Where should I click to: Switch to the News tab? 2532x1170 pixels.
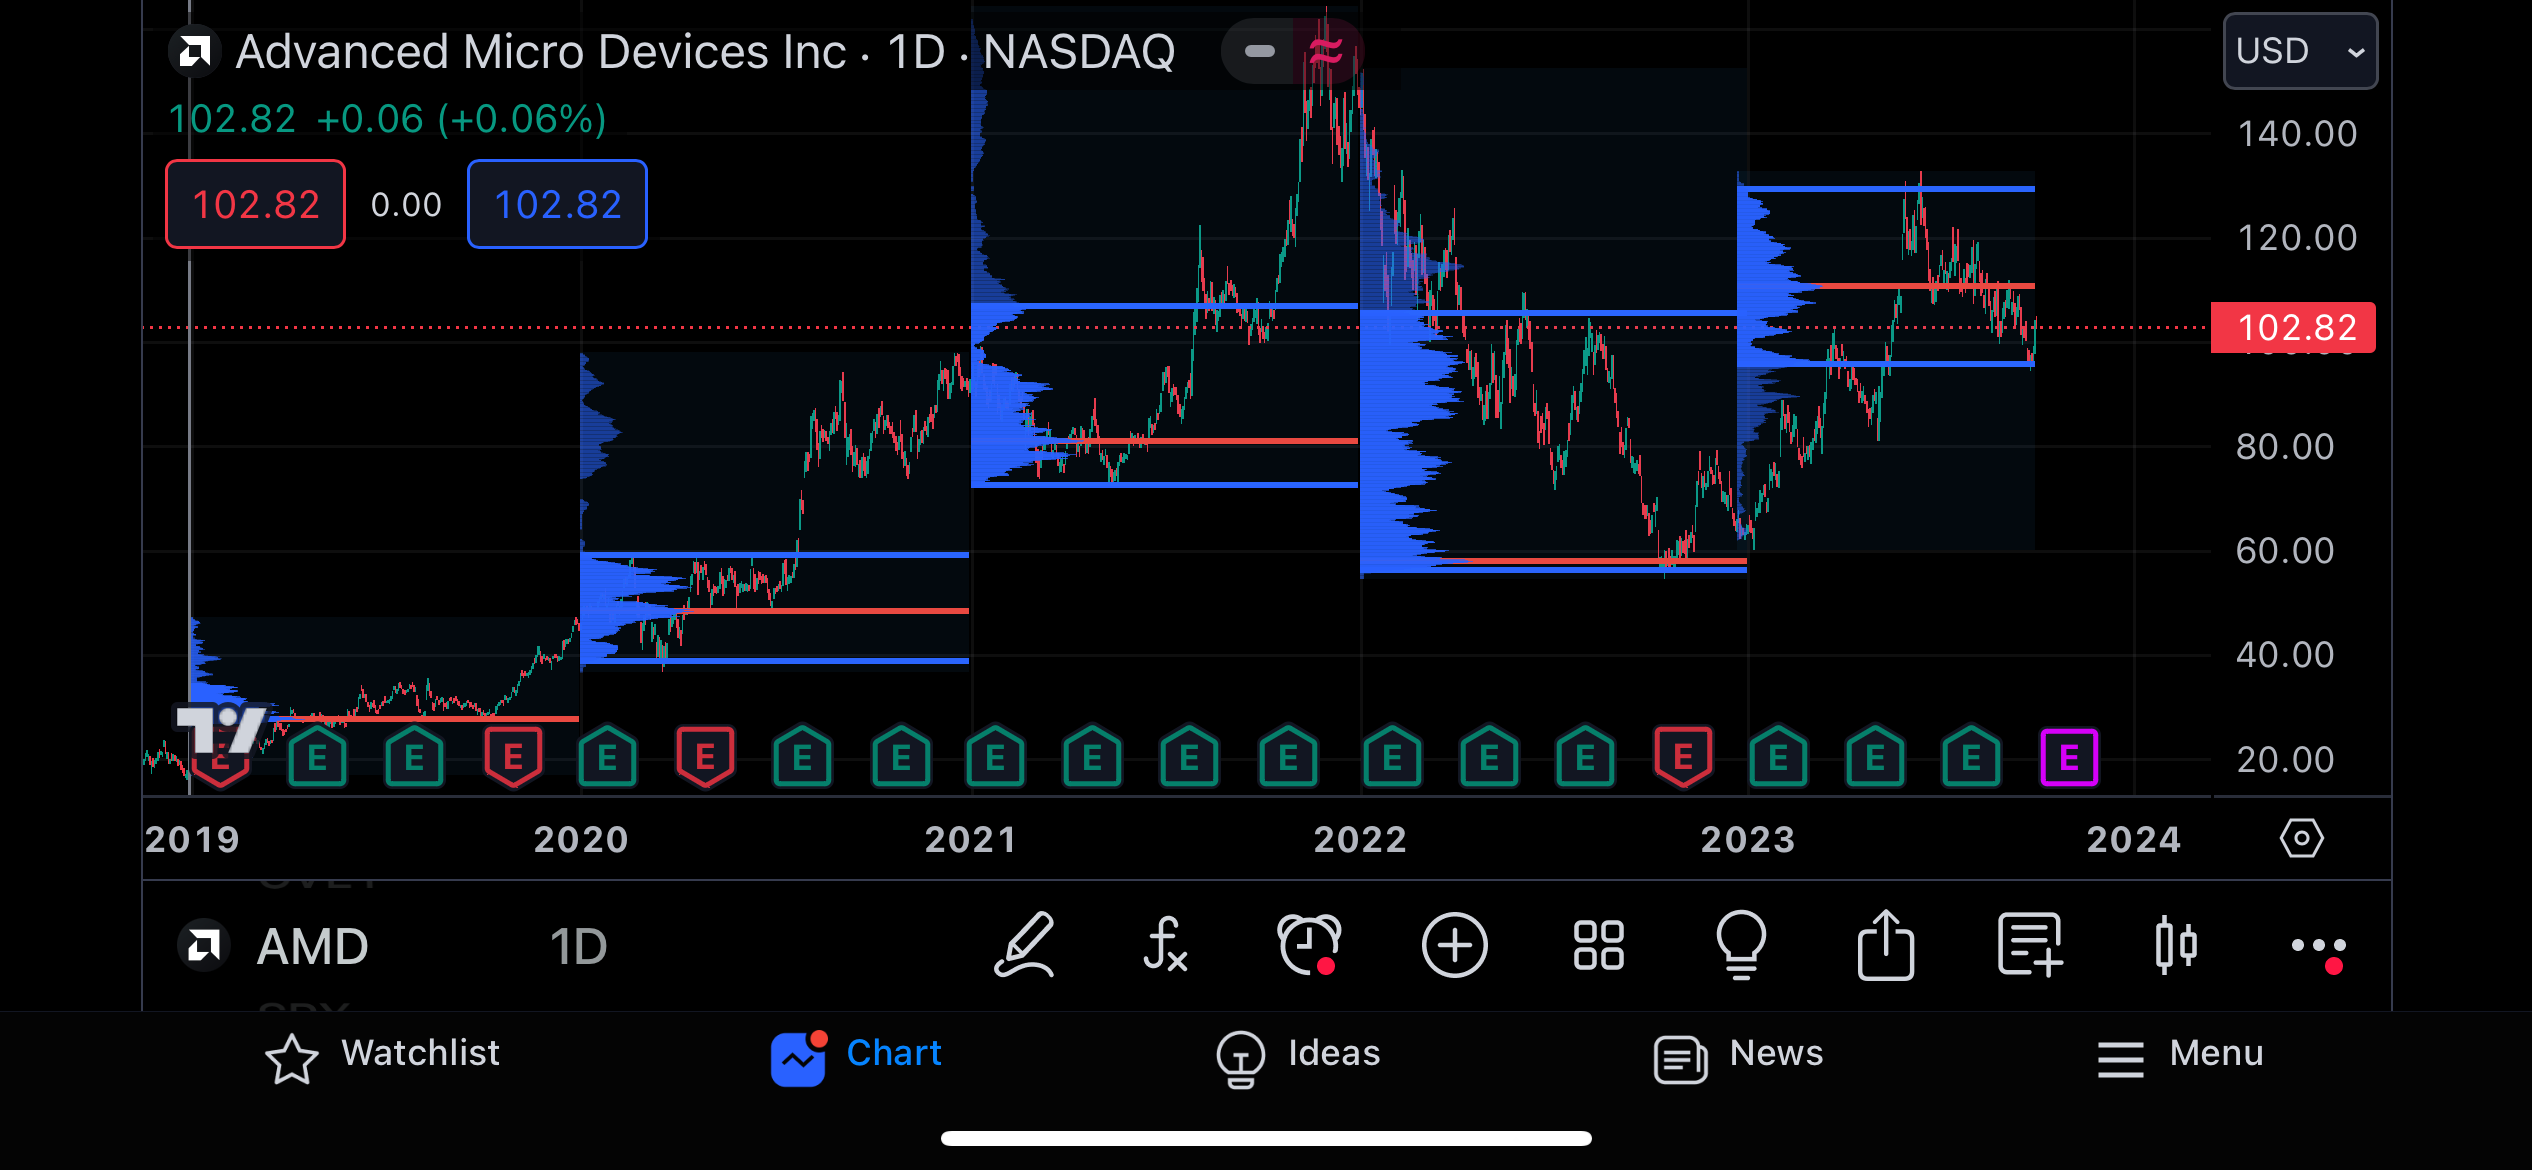tap(1738, 1055)
